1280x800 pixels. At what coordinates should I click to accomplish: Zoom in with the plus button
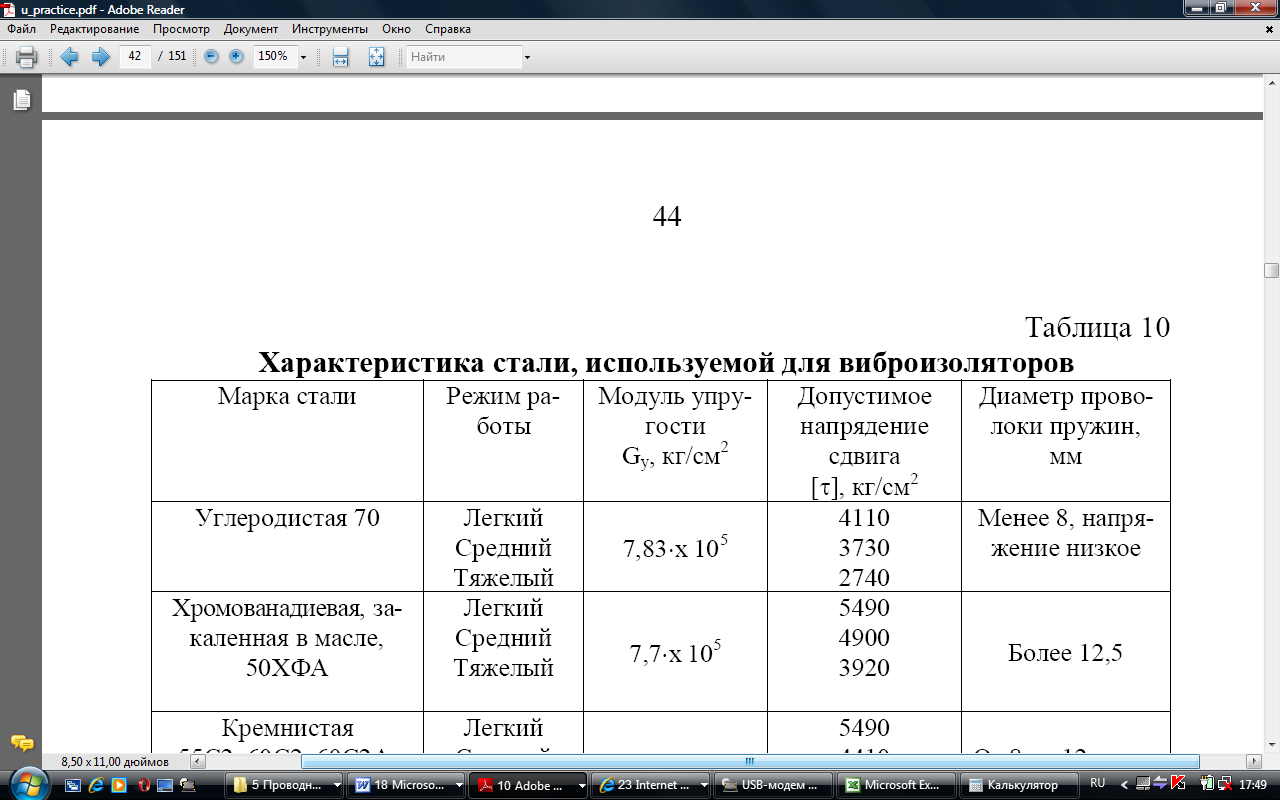(236, 57)
